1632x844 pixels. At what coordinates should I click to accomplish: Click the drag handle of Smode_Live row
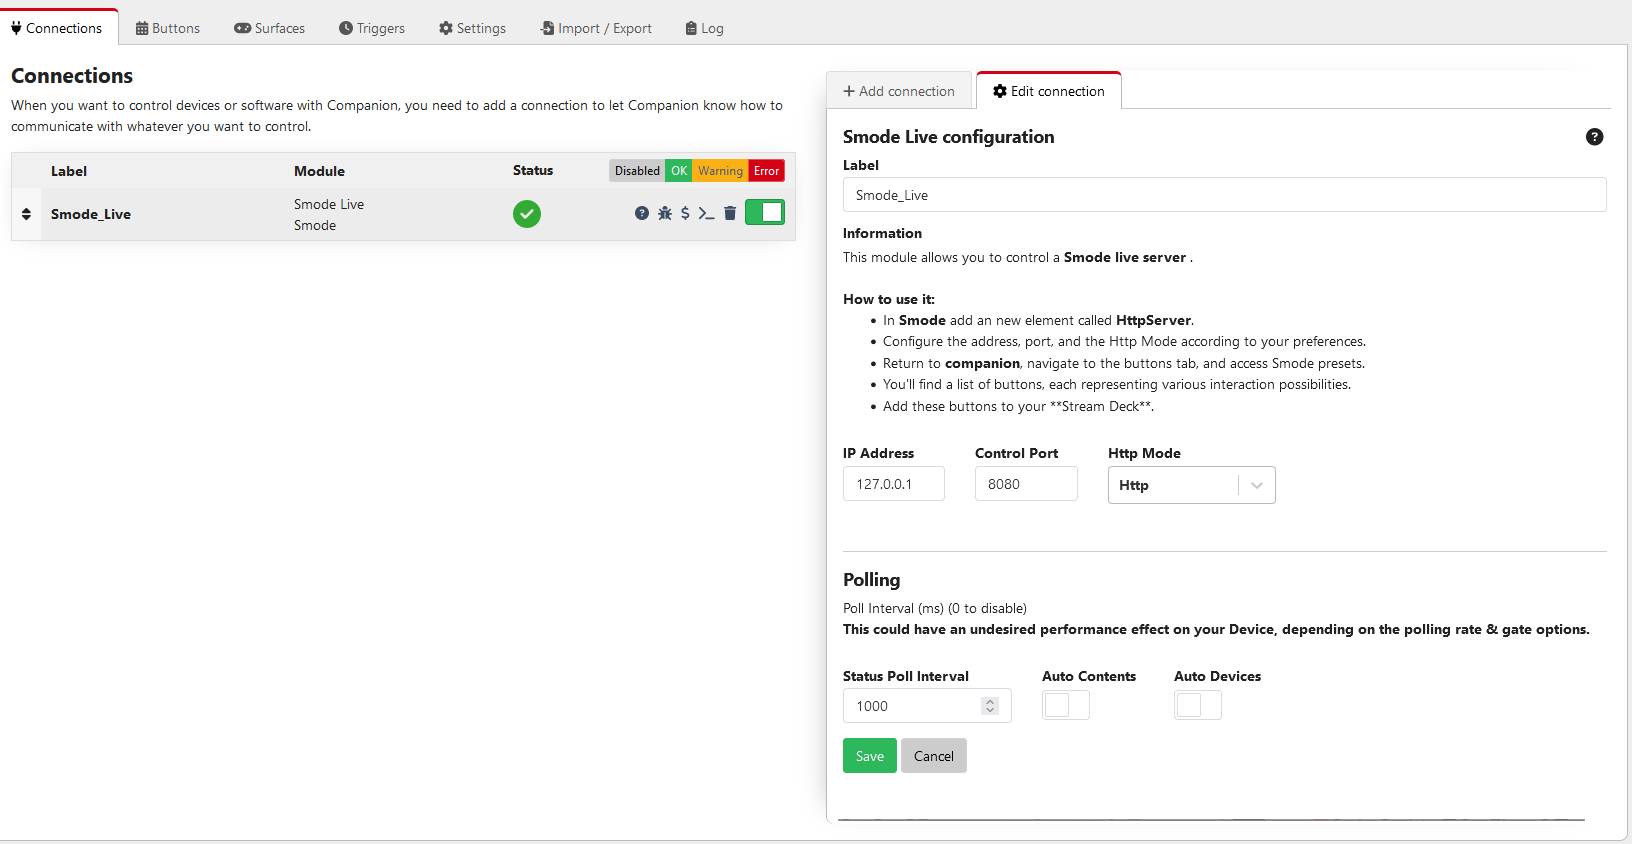pyautogui.click(x=26, y=214)
